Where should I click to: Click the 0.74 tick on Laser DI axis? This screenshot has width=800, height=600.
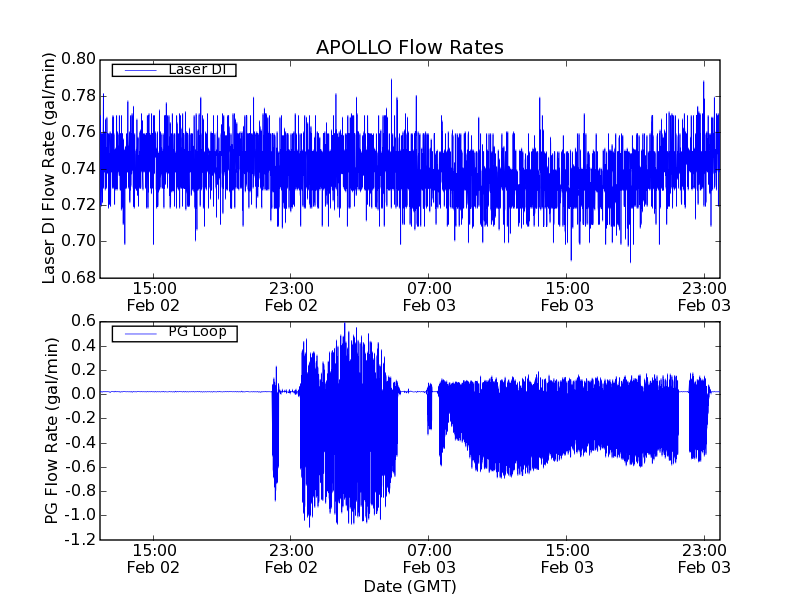79,168
